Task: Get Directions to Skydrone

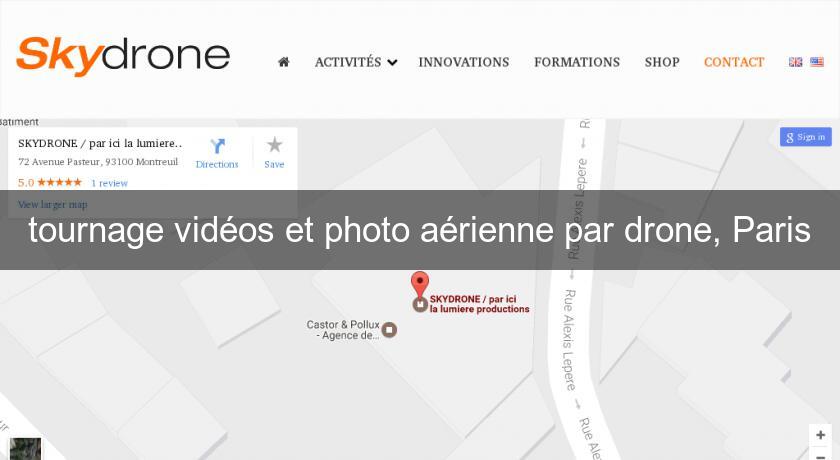Action: click(217, 154)
